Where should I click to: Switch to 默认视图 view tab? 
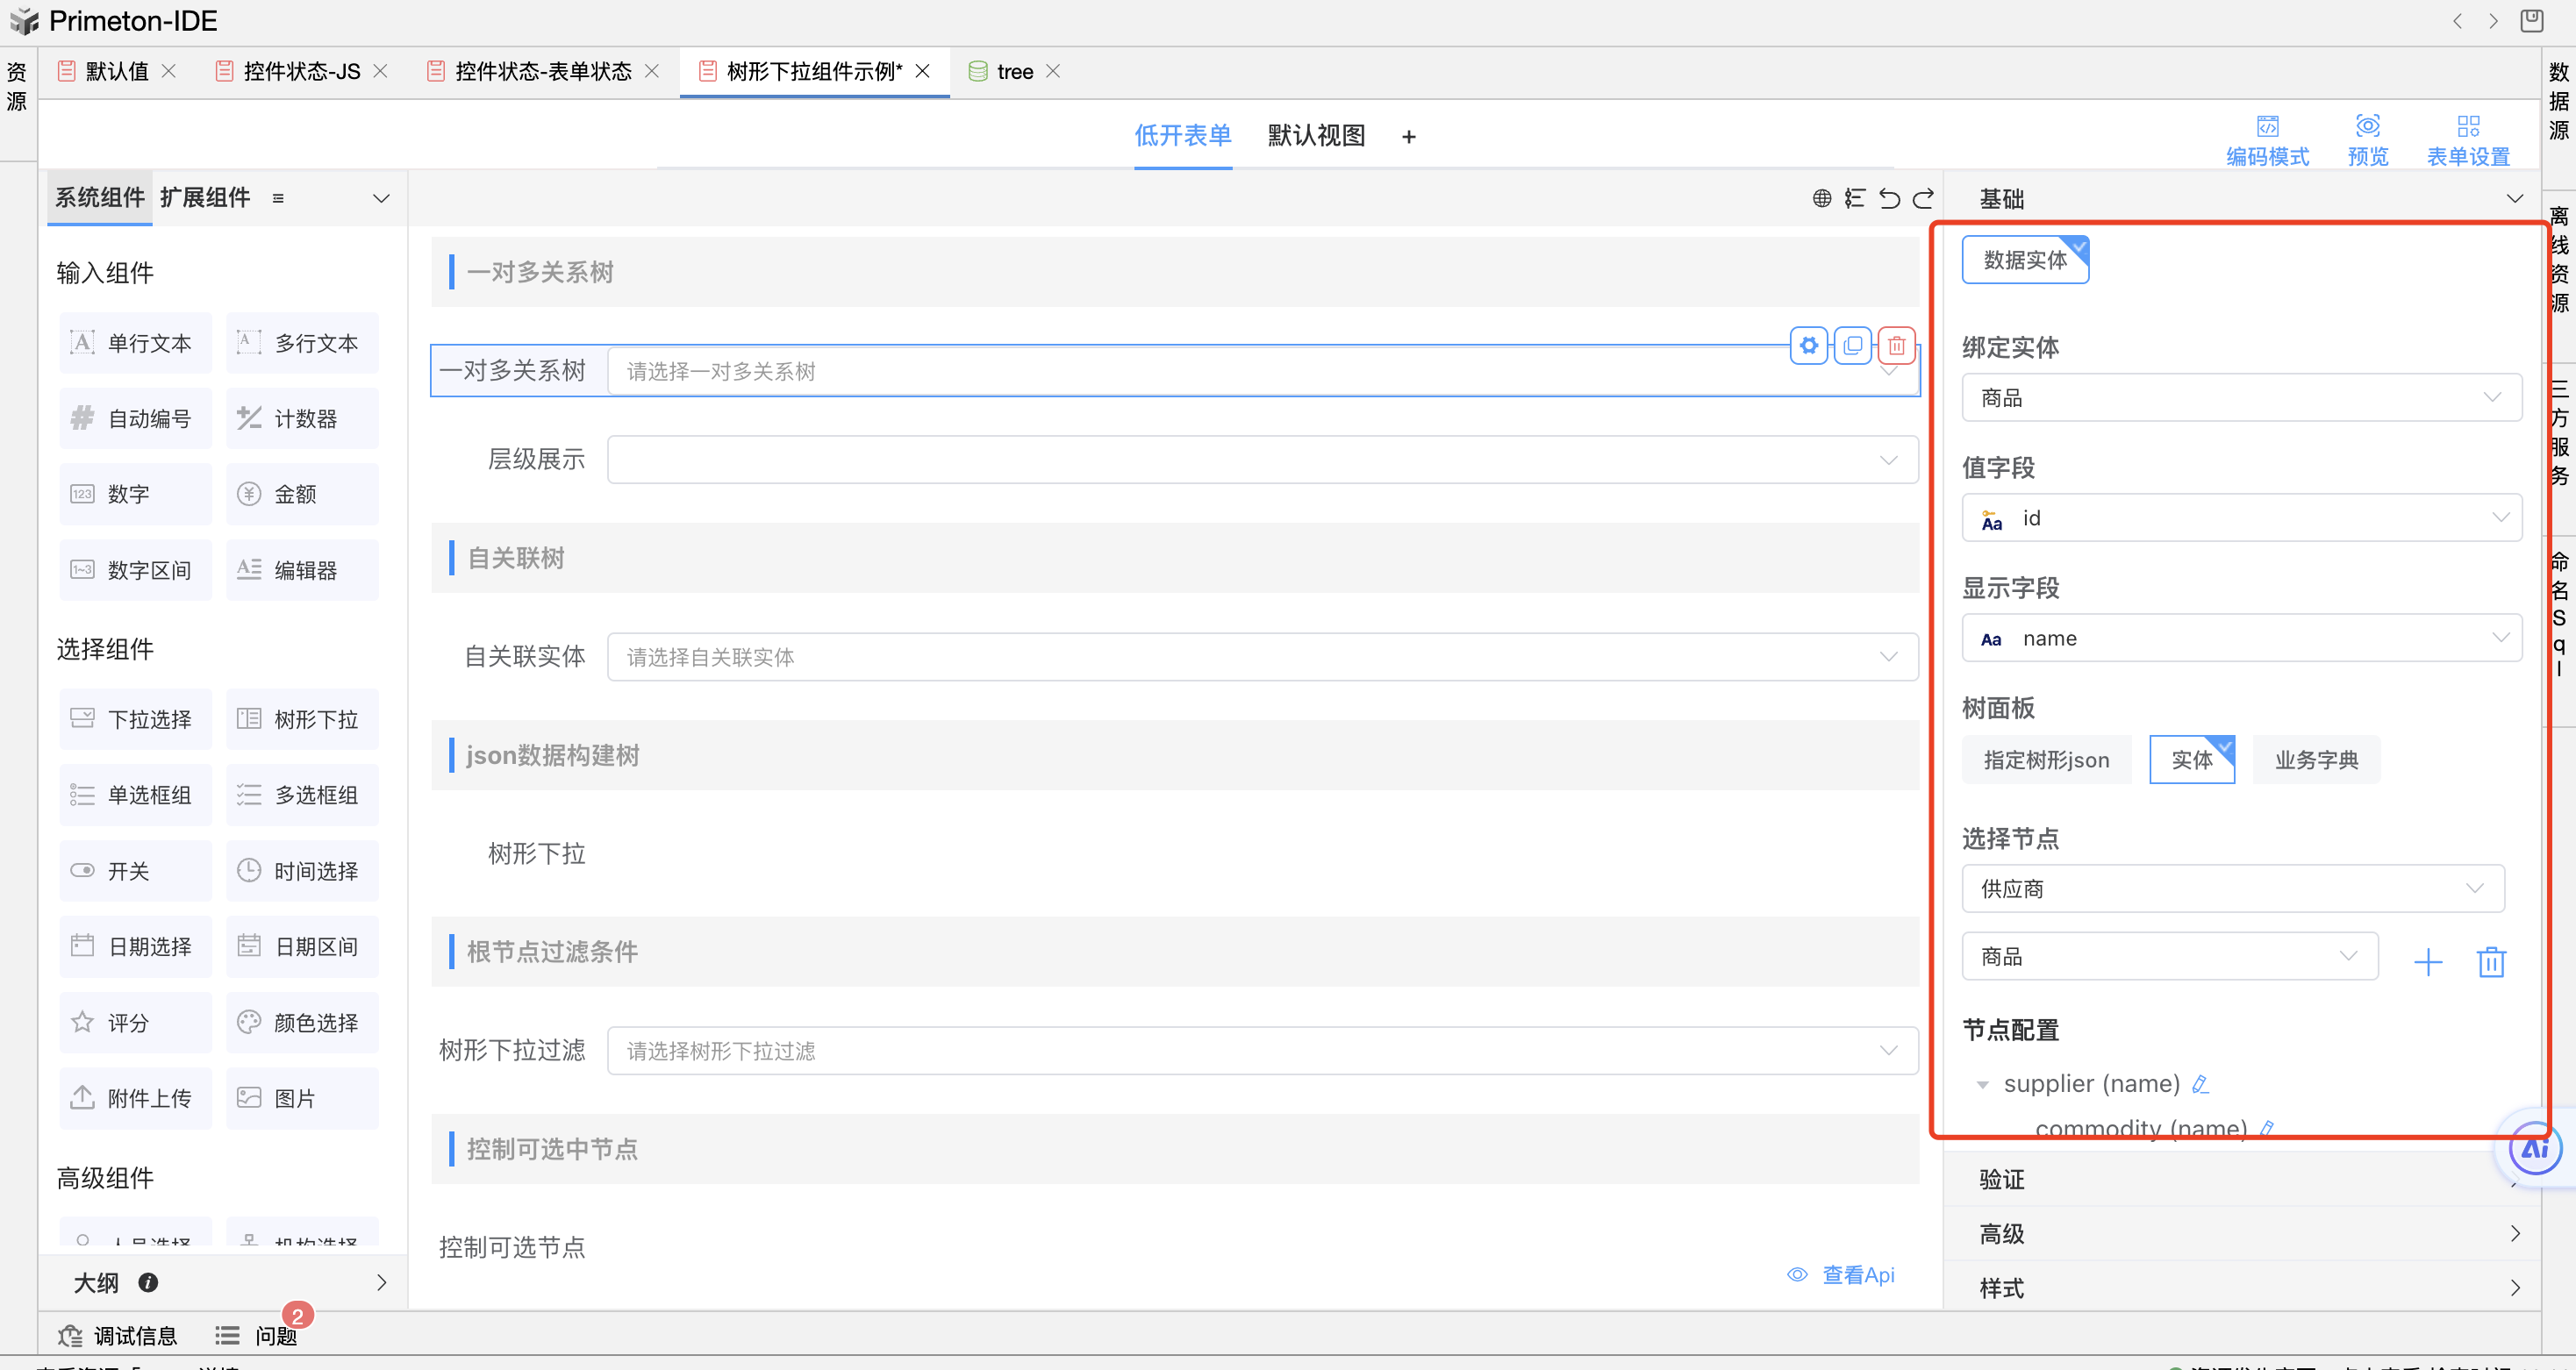pos(1316,136)
